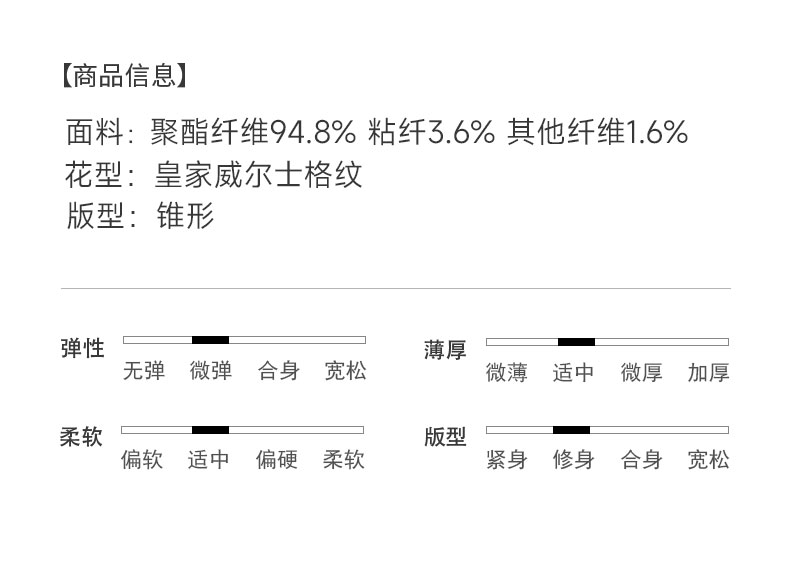
Task: Pick 加厚 on the 薄厚 scale
Action: pyautogui.click(x=708, y=373)
